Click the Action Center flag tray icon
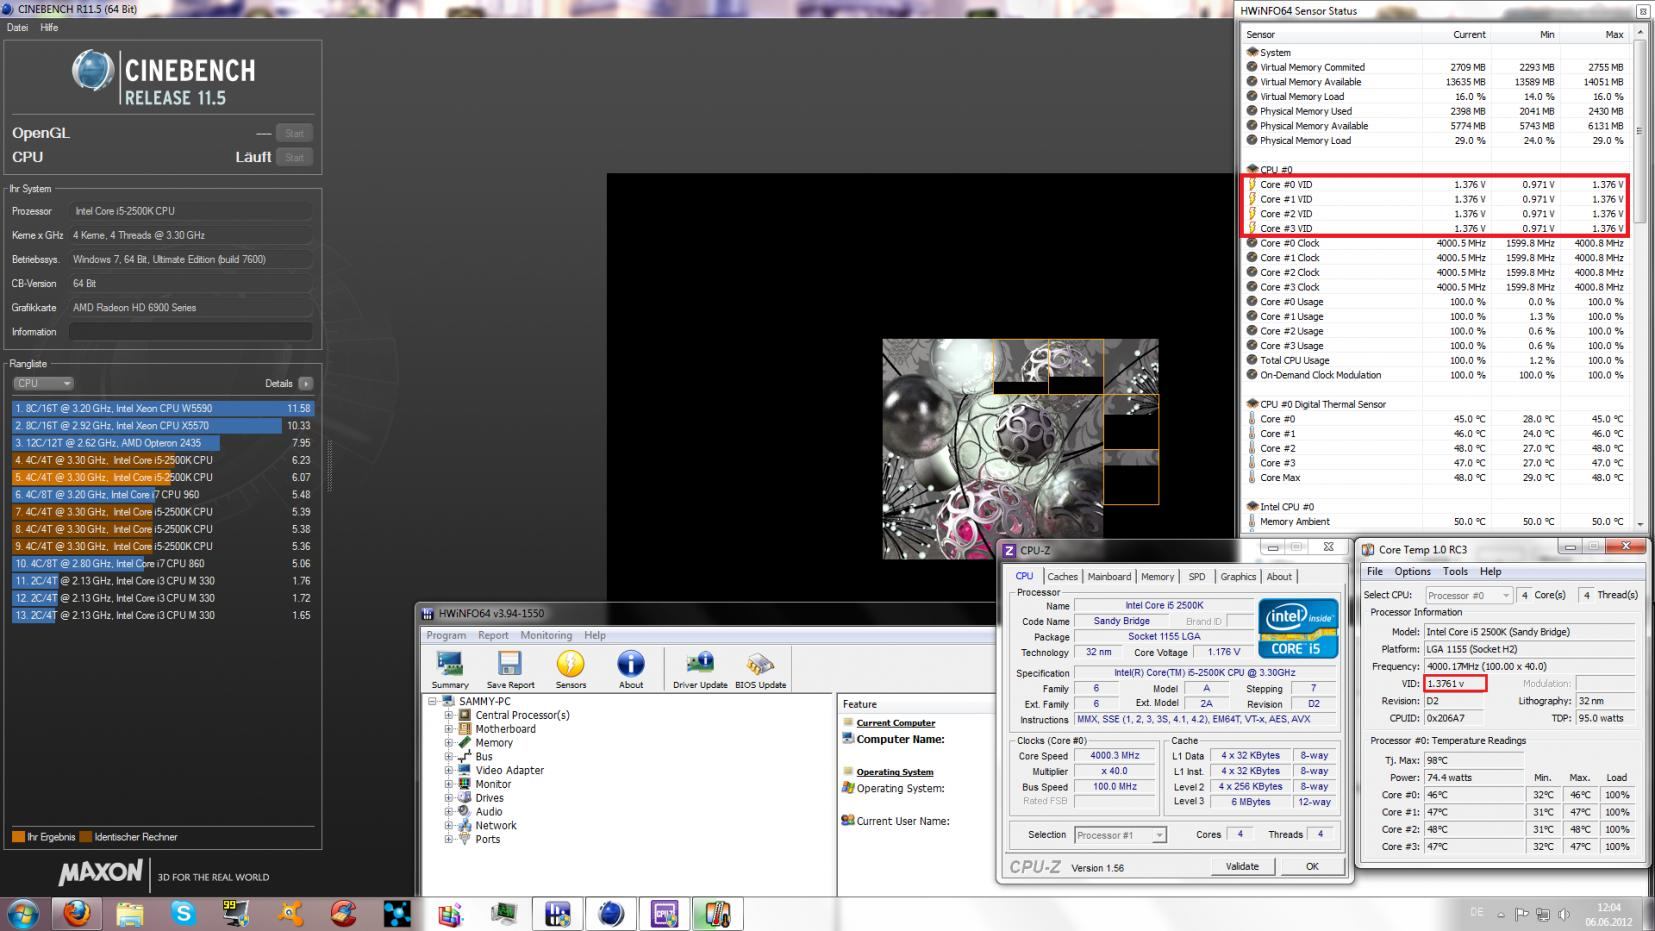Image resolution: width=1655 pixels, height=931 pixels. (x=1522, y=914)
